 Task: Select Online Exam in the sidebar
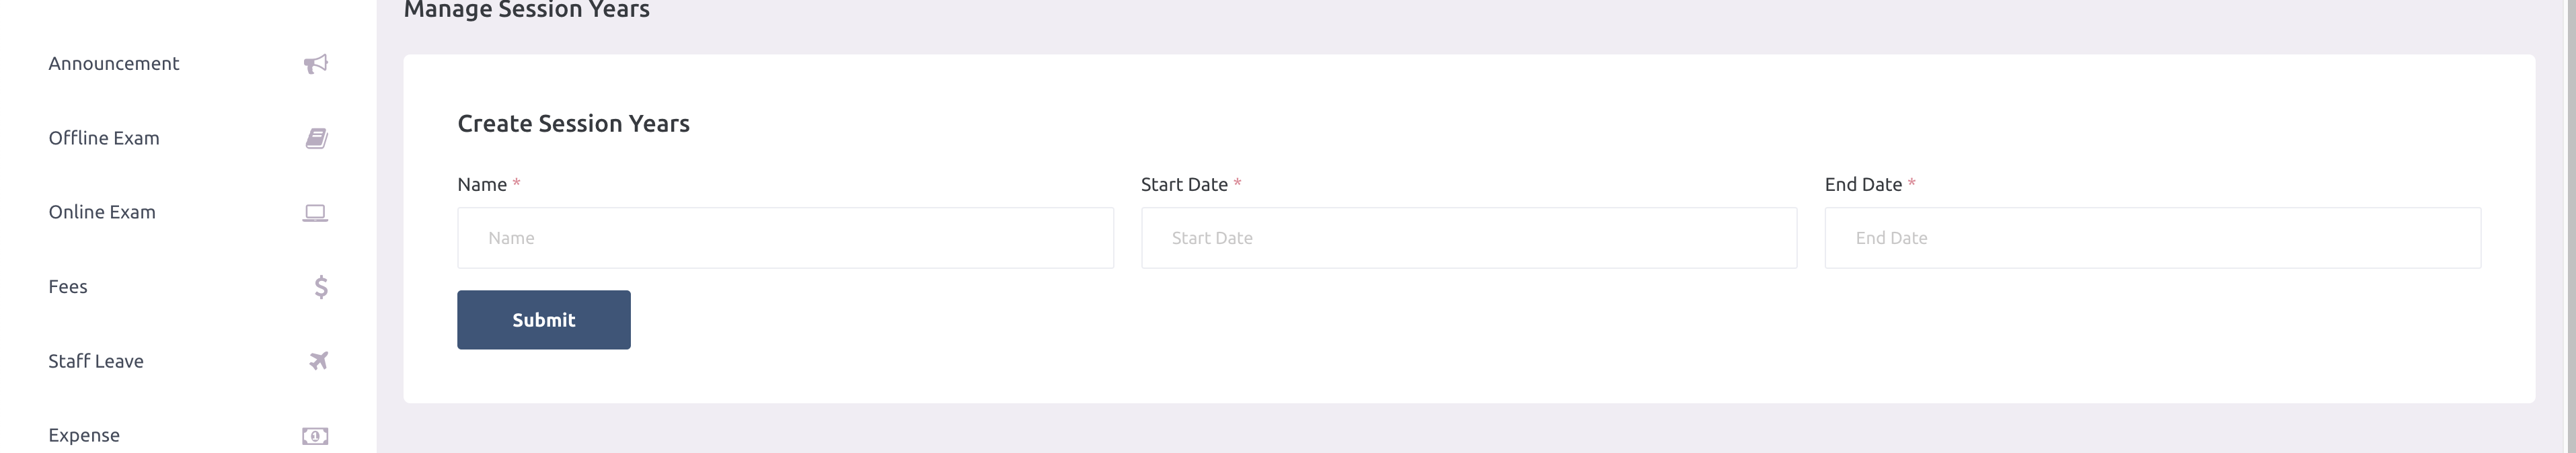point(188,212)
